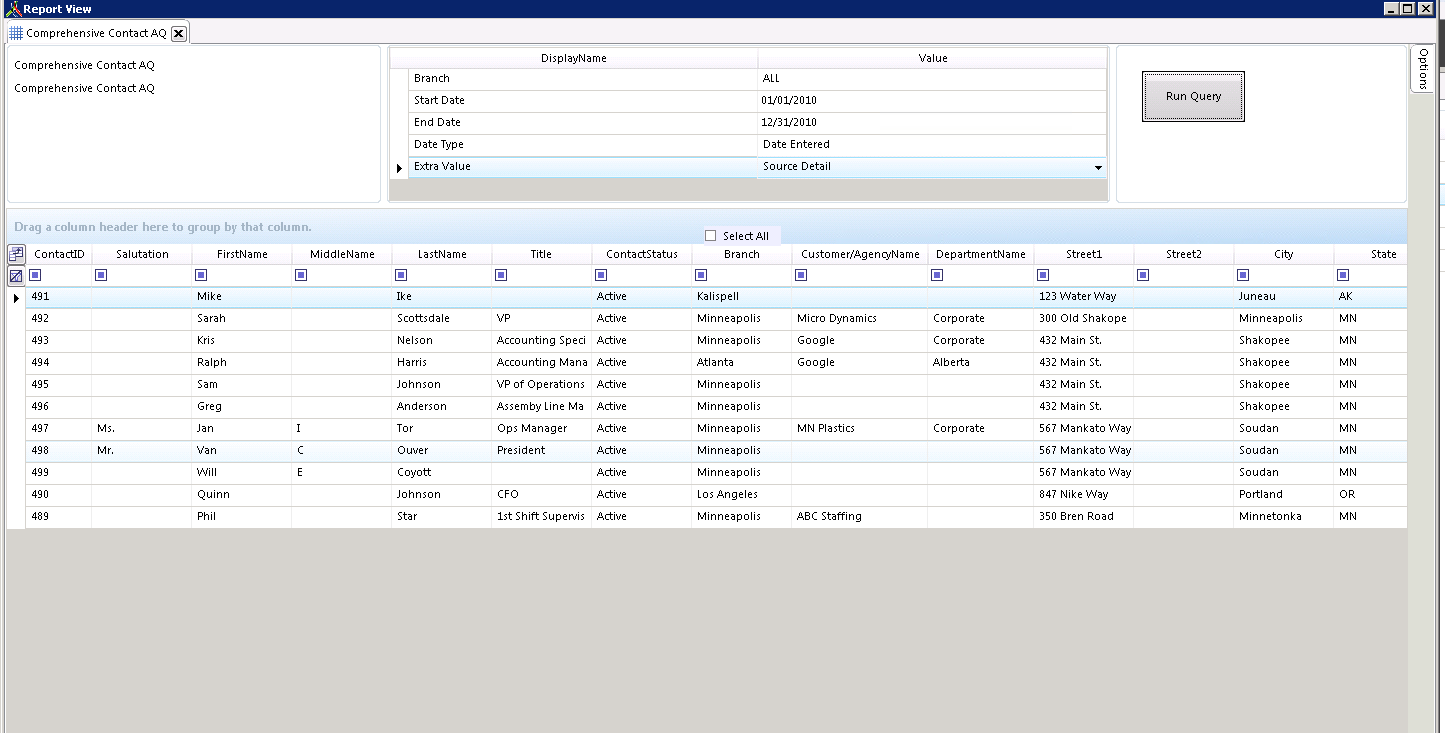Click VP of Operations title cell
Screen dimensions: 1445x733
[x=542, y=384]
